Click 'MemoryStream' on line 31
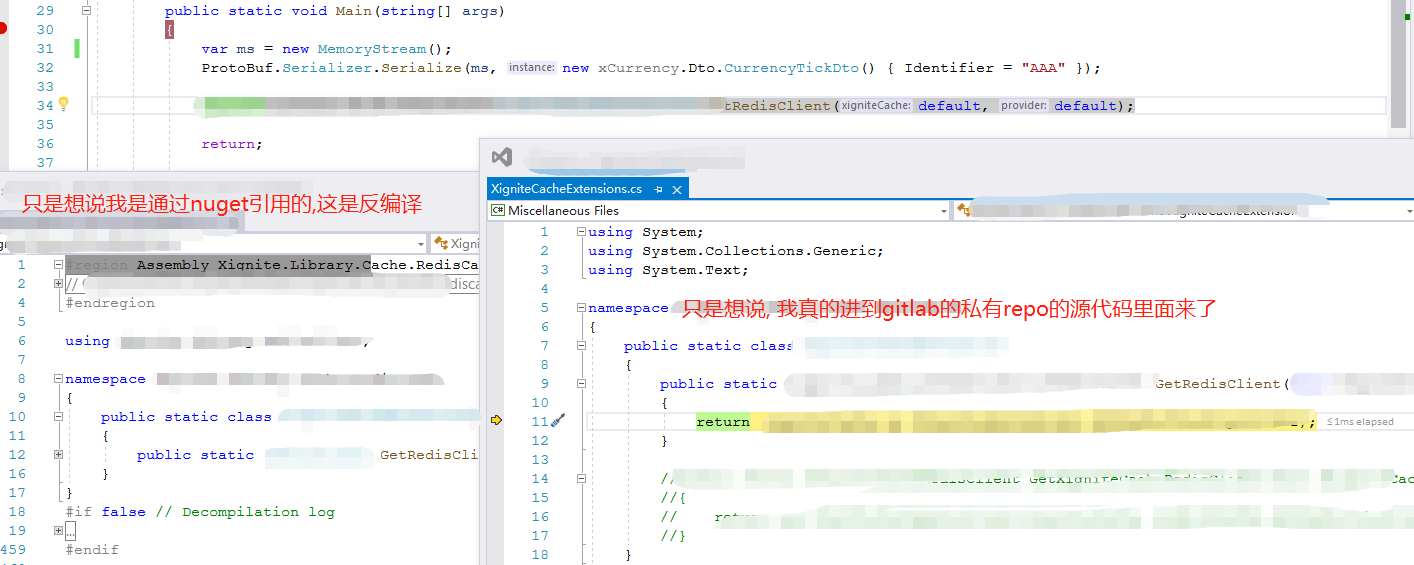The height and width of the screenshot is (565, 1414). (372, 49)
